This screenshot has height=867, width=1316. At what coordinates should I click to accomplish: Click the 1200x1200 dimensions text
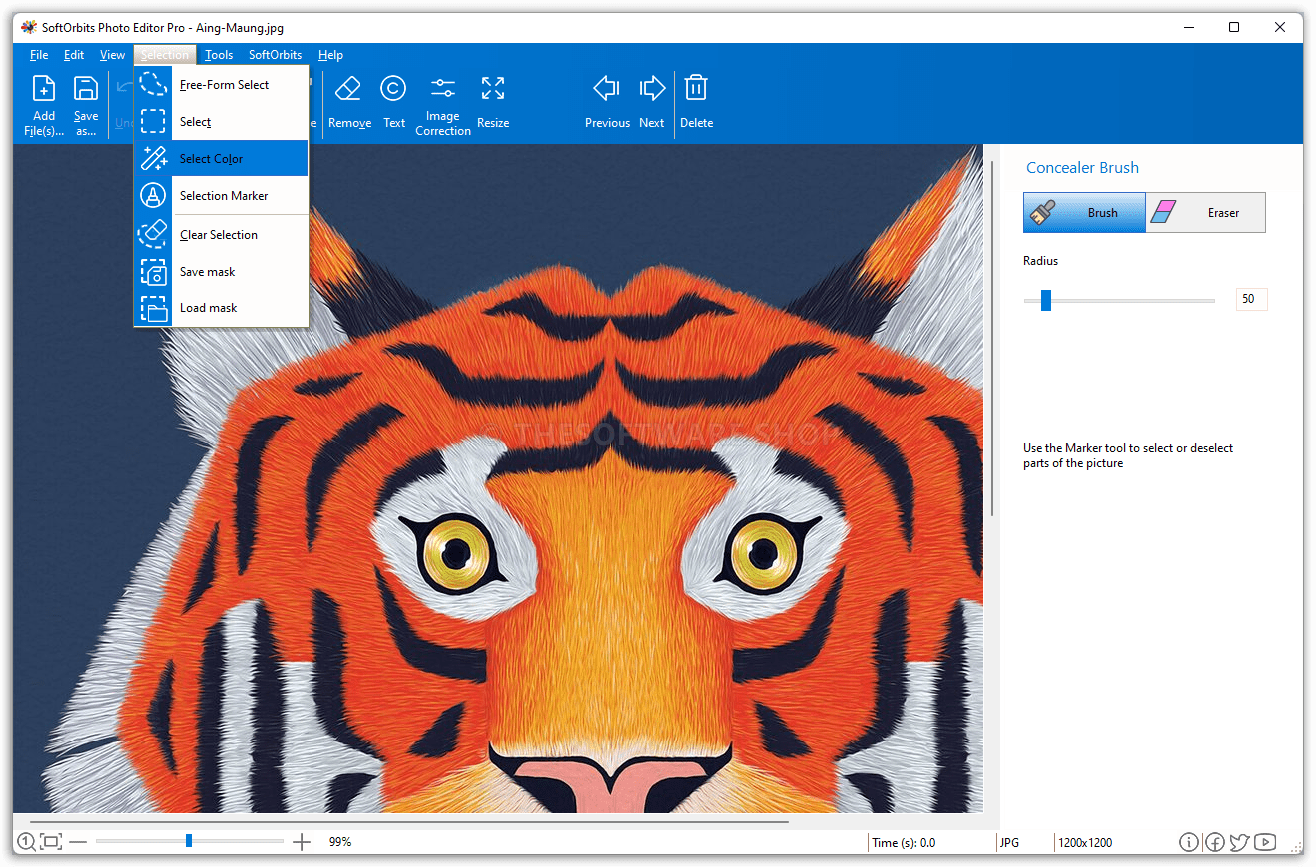click(1086, 843)
